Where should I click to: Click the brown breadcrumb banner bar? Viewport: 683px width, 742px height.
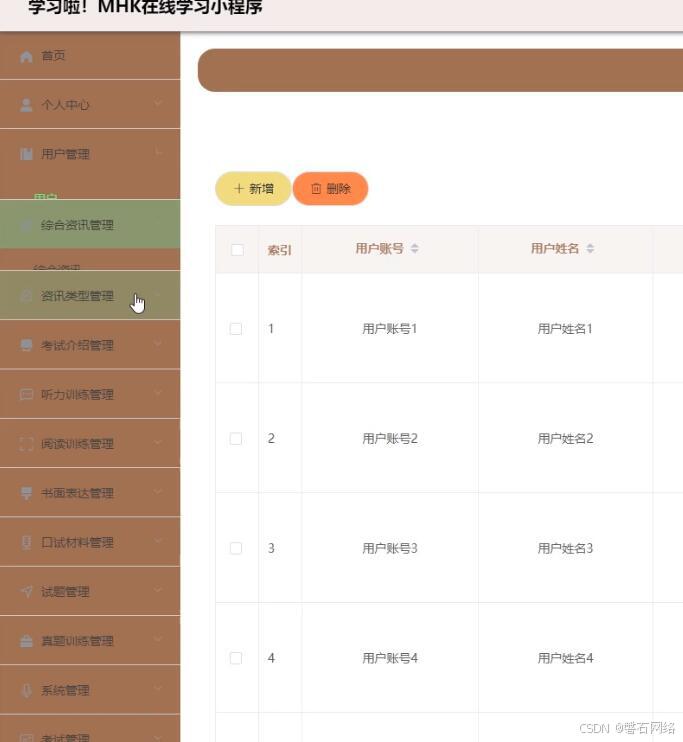(x=440, y=70)
